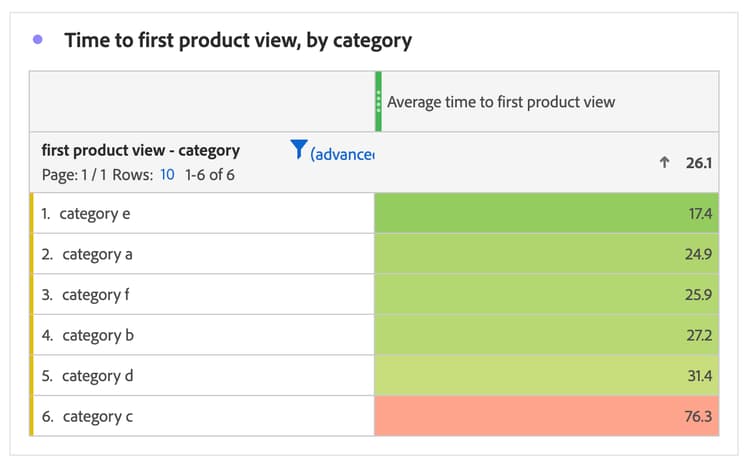Click the sort arrow next to 26.1
This screenshot has width=750, height=470.
pyautogui.click(x=664, y=162)
